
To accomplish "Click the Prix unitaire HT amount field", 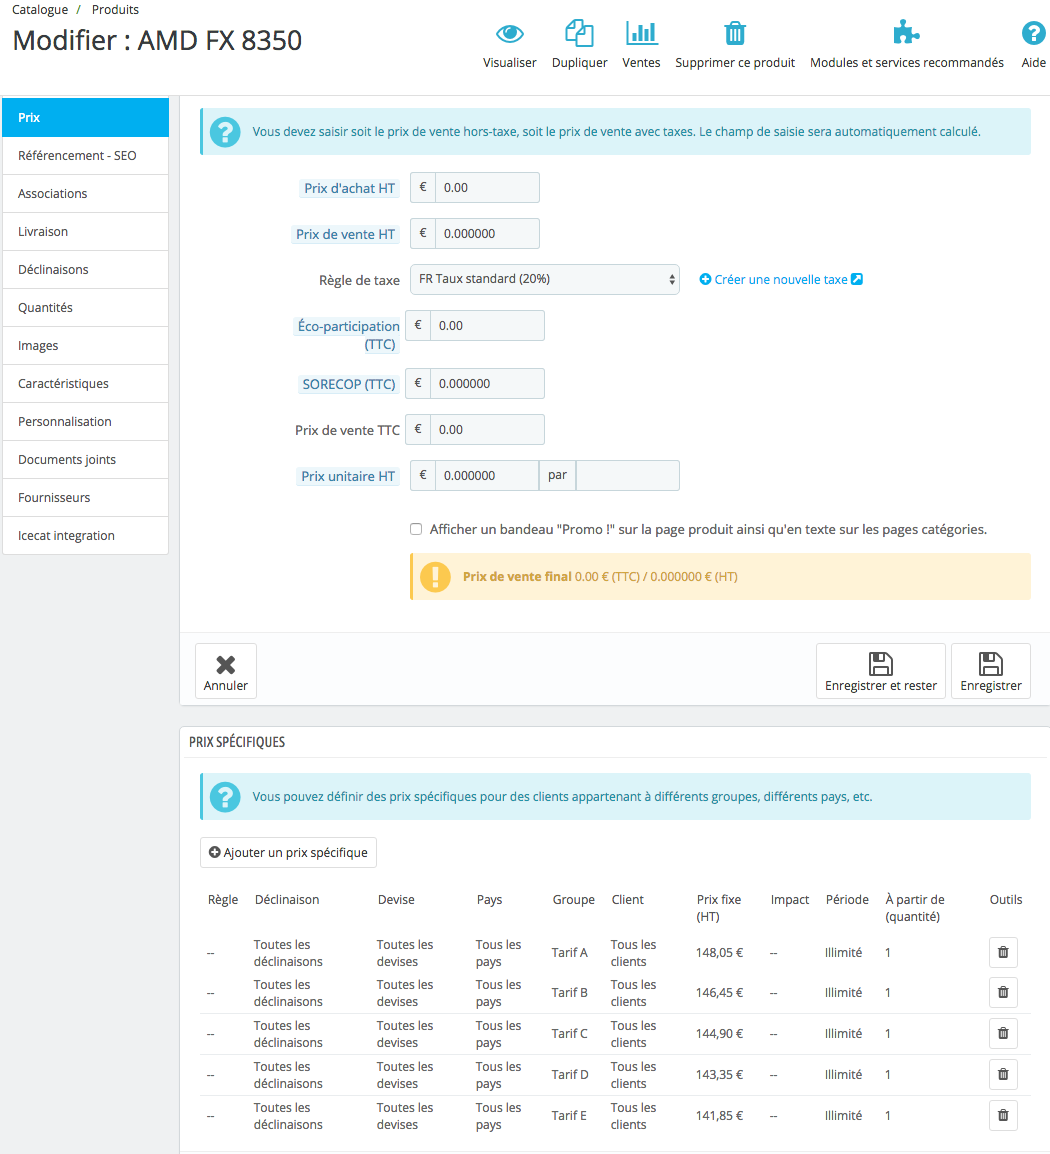I will 487,475.
